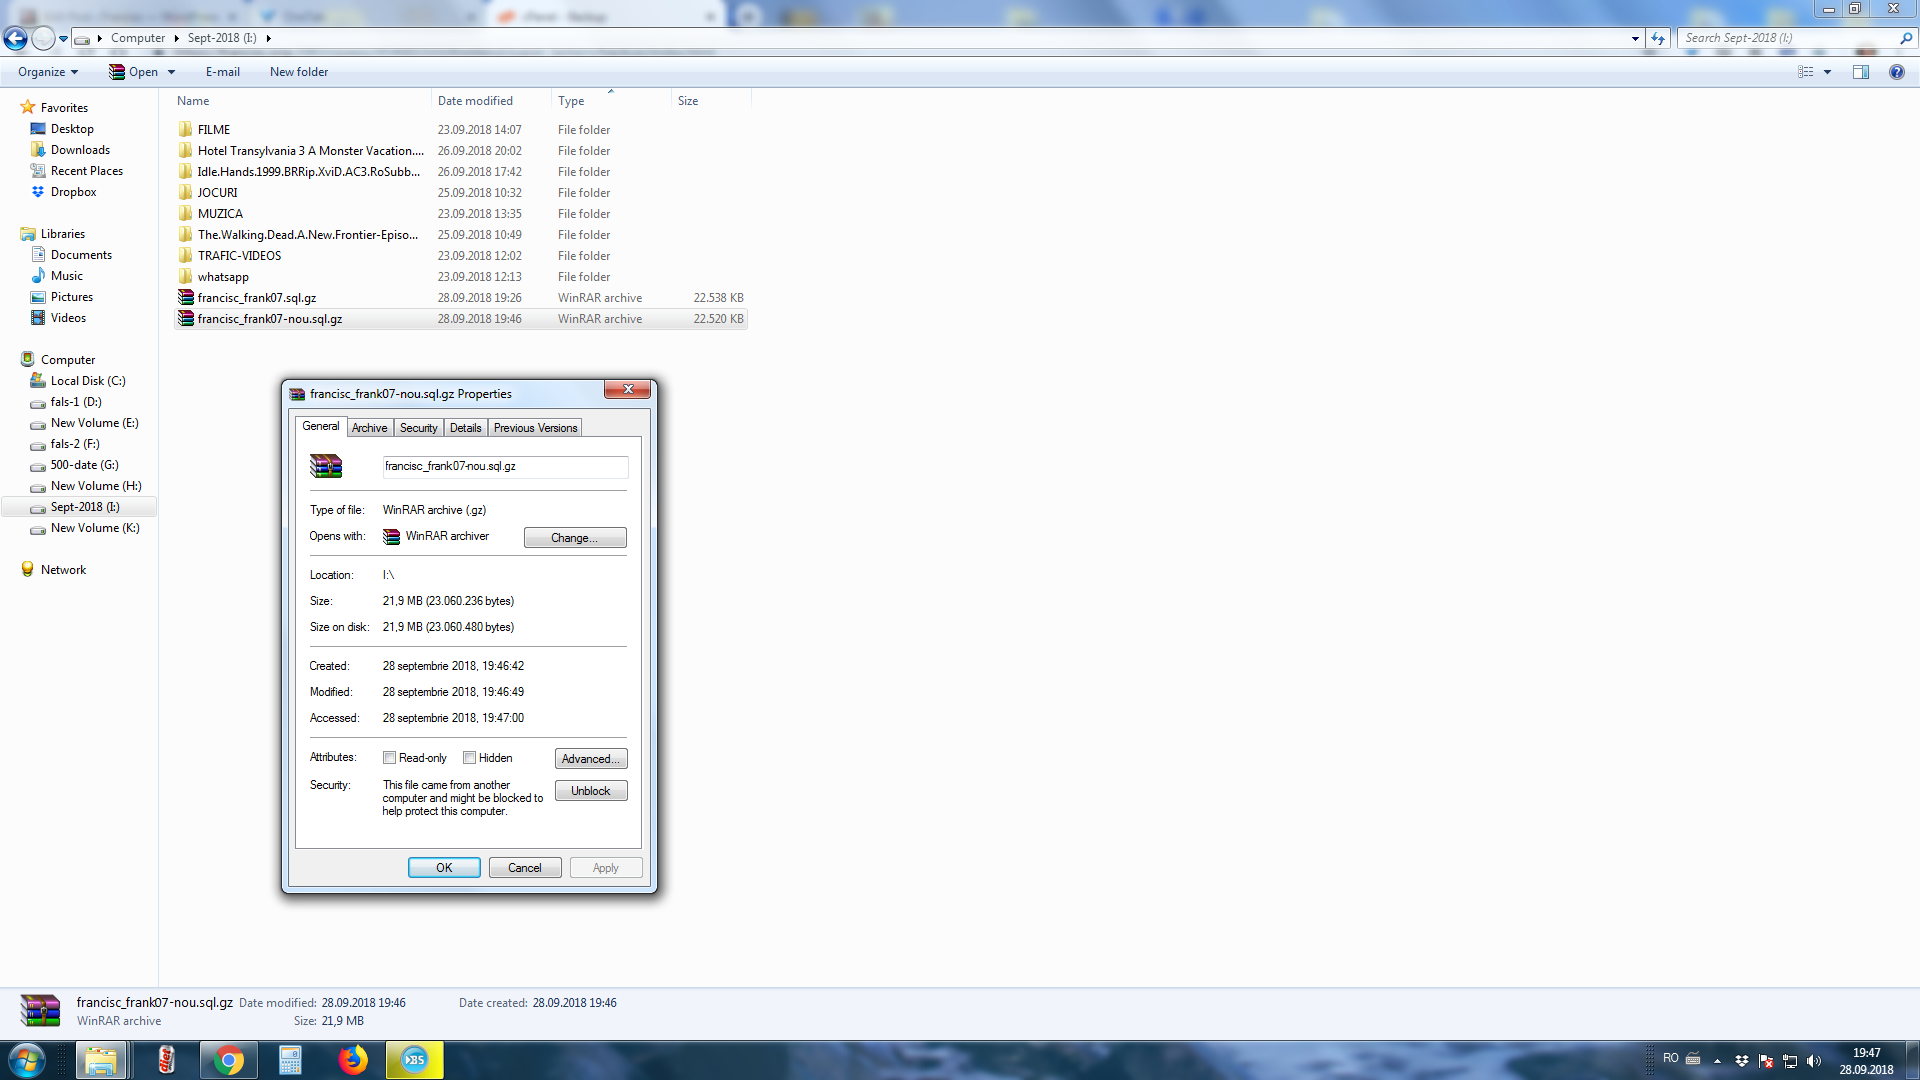Open Calculator from the taskbar
Screen dimensions: 1920x1080
coord(290,1060)
